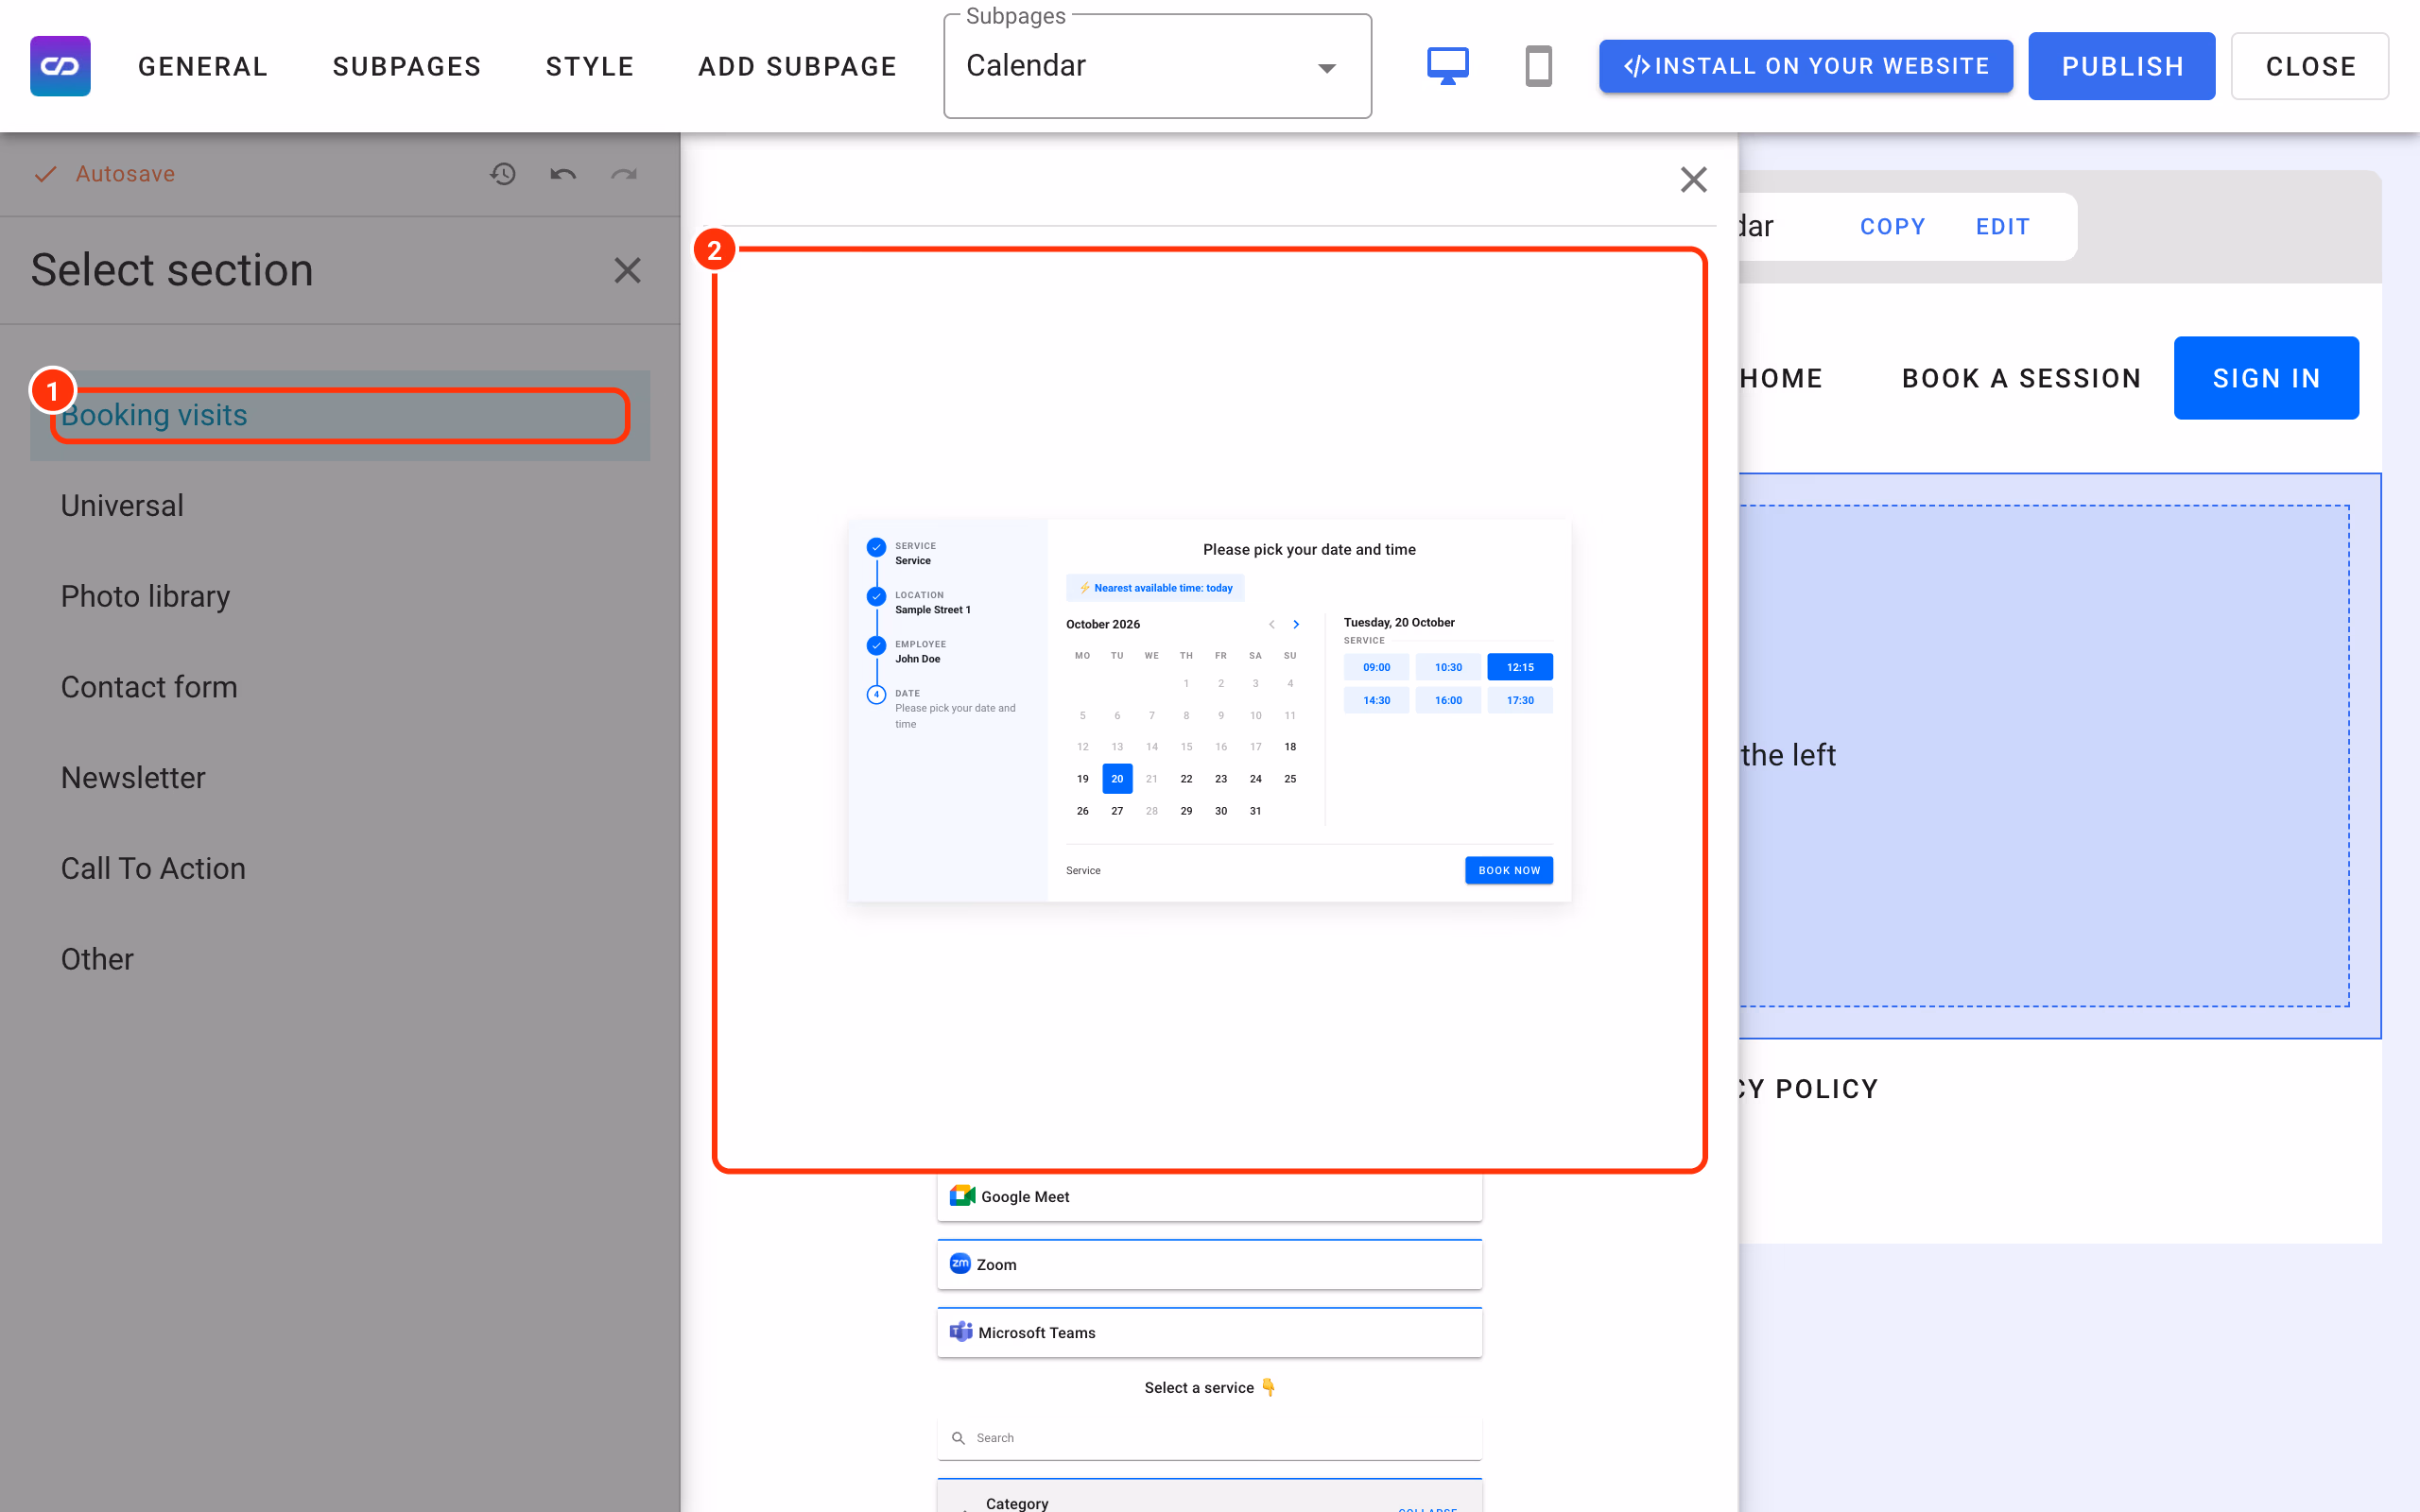Screen dimensions: 2420x1512
Task: Close the Select section panel
Action: pos(627,270)
